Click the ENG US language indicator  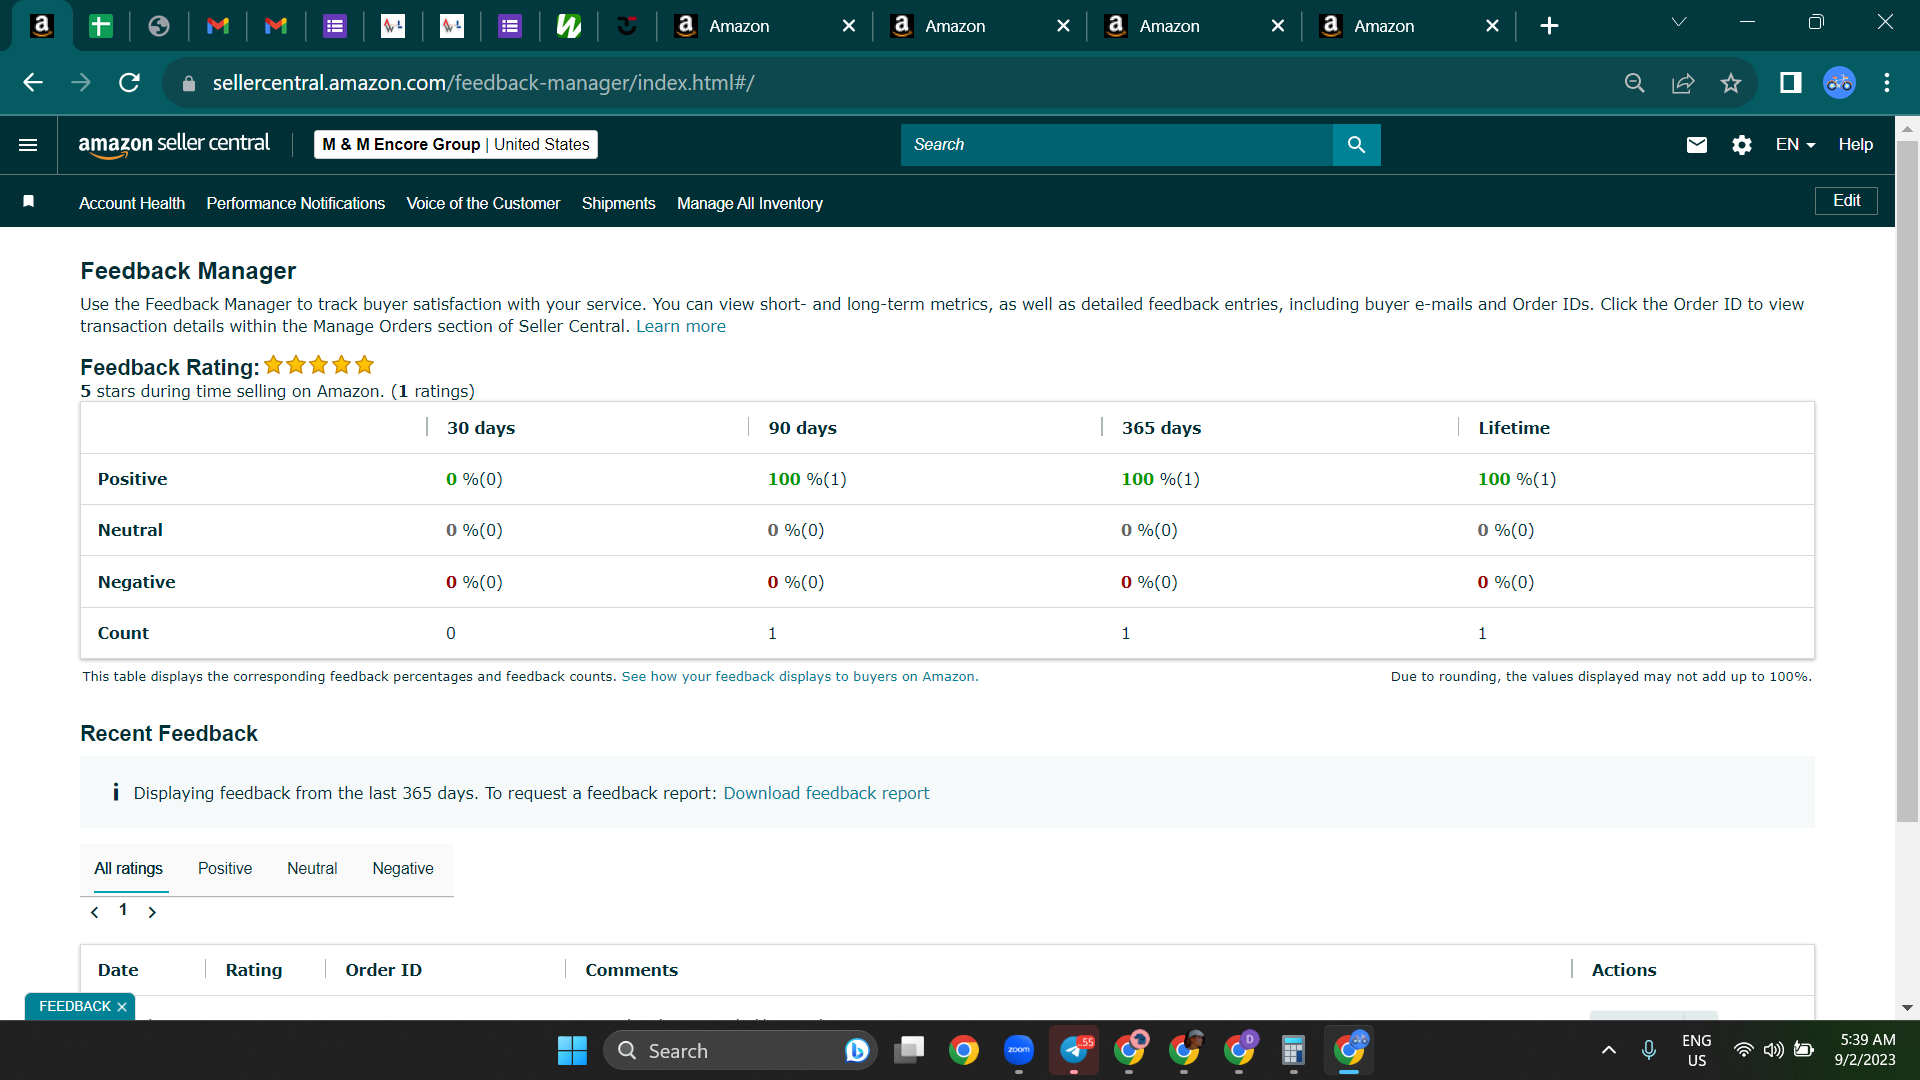[x=1697, y=1050]
